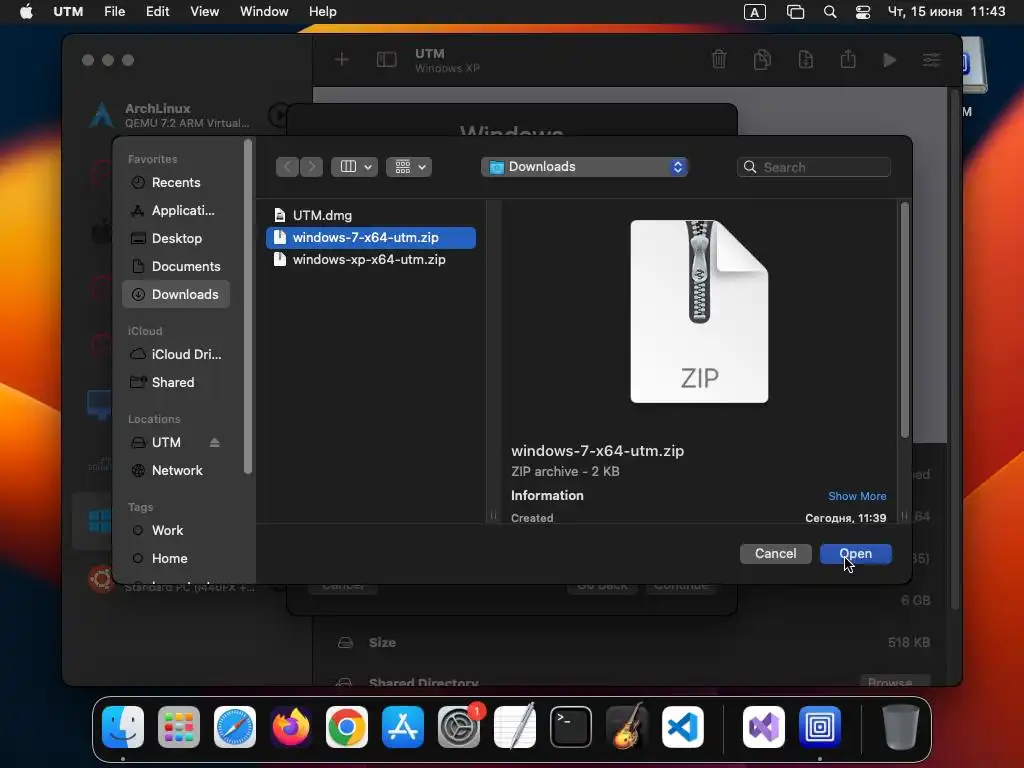The height and width of the screenshot is (768, 1024).
Task: Click the clone VM icon in UTM toolbar
Action: [x=762, y=60]
